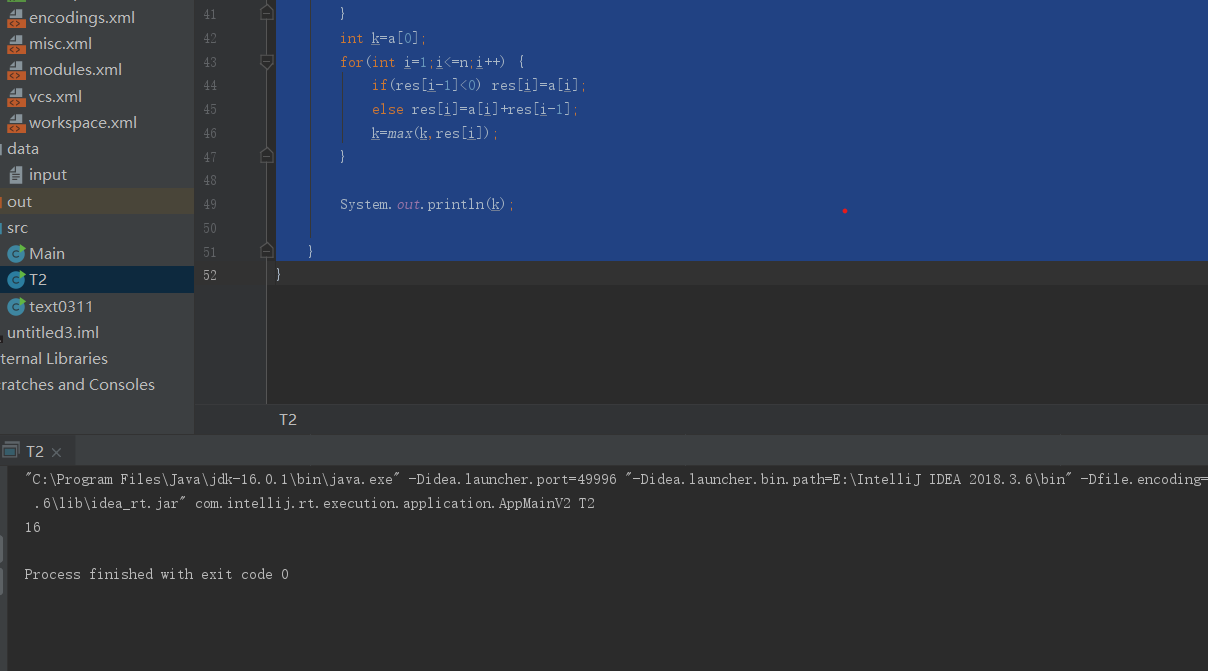Click the encodings.xml file icon
Image resolution: width=1208 pixels, height=671 pixels.
point(15,17)
